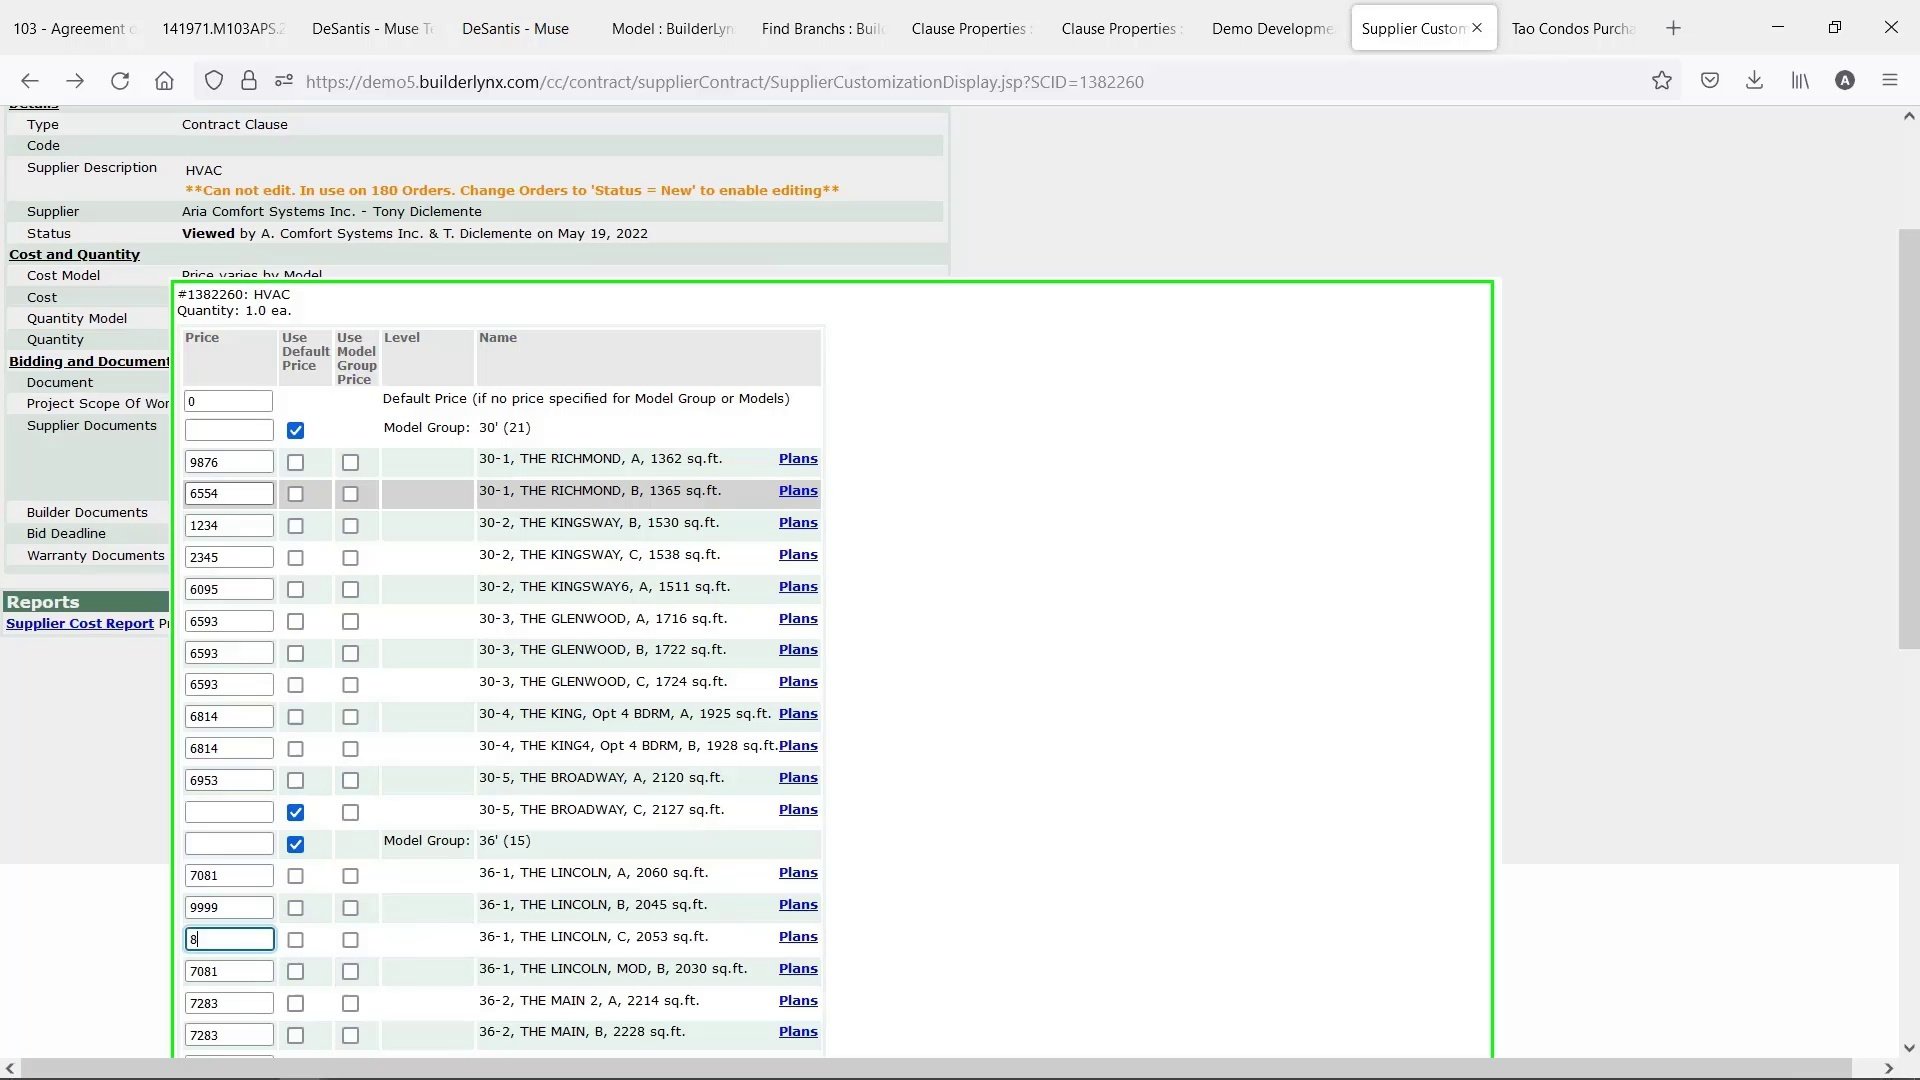1920x1080 pixels.
Task: Switch to the Clause Properties tab
Action: (968, 28)
